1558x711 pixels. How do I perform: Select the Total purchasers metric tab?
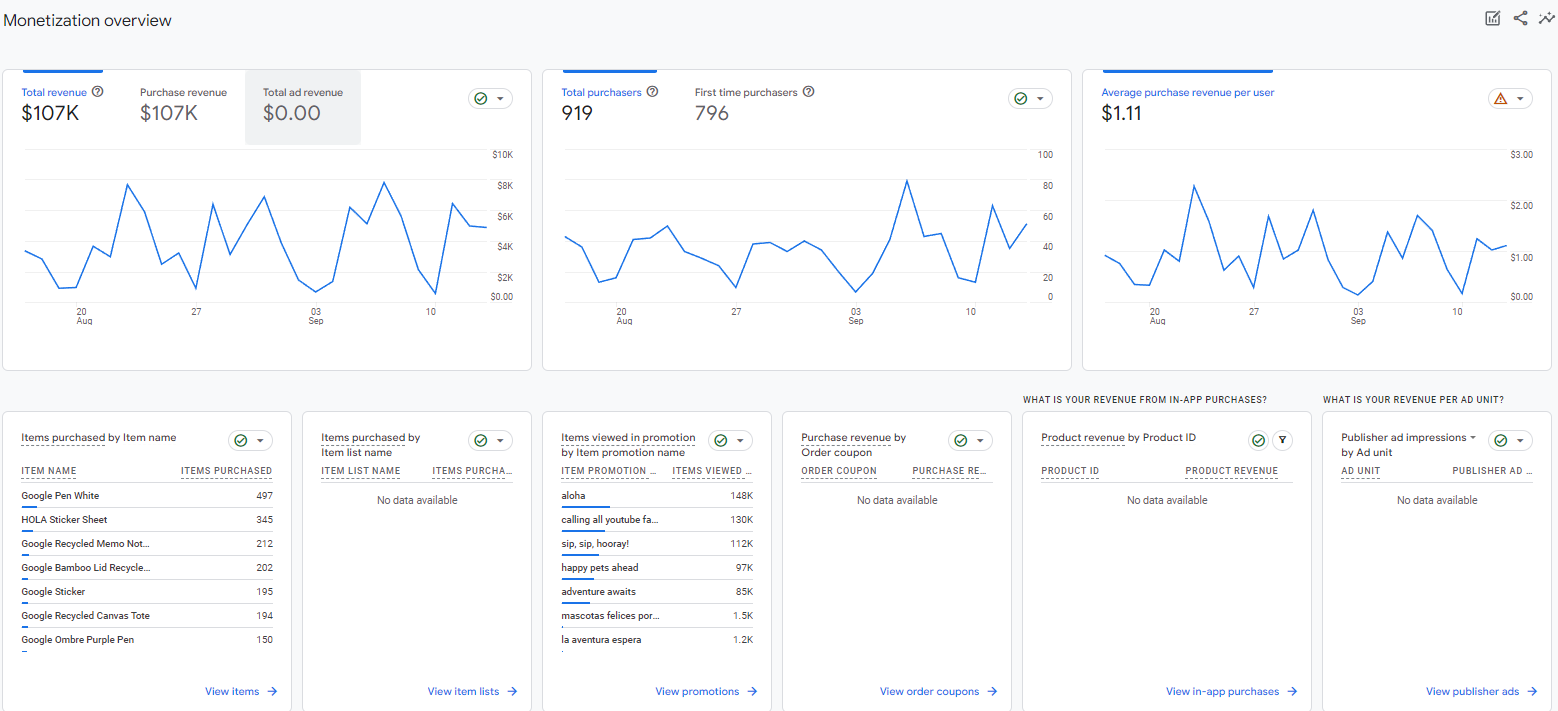tap(610, 105)
